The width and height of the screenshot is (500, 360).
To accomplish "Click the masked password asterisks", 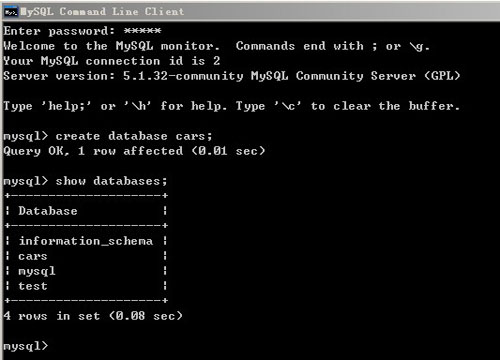I will point(143,31).
